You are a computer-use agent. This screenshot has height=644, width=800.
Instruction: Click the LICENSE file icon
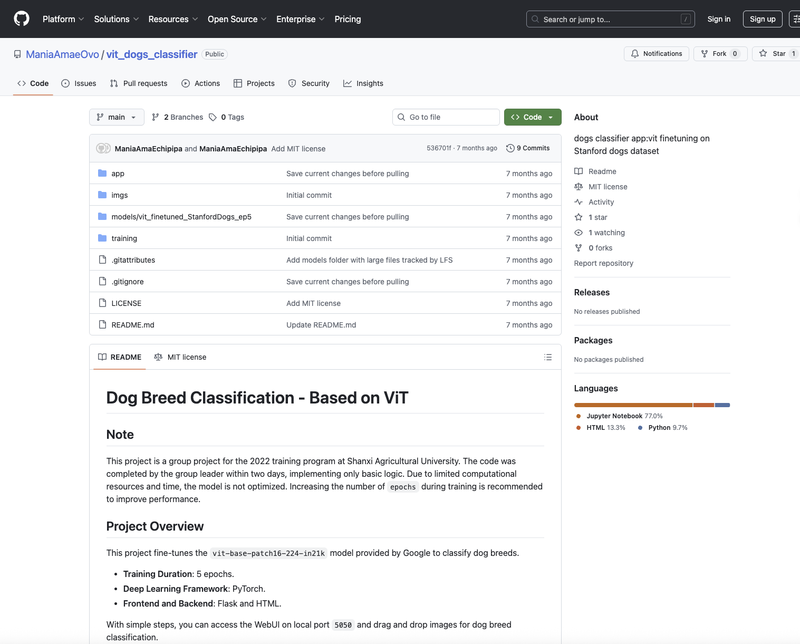click(103, 303)
